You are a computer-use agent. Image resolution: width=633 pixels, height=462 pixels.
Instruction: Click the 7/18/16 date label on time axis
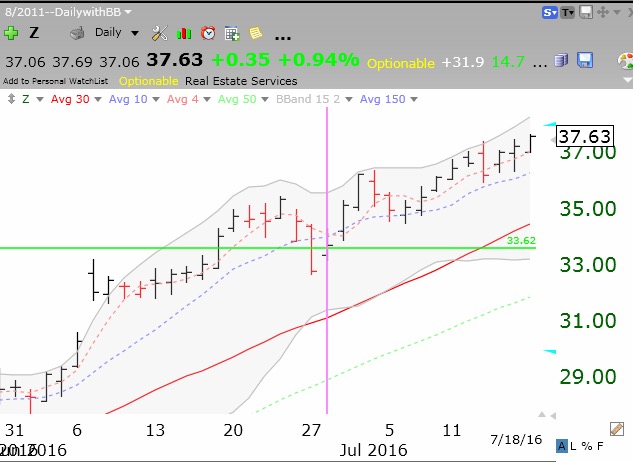pyautogui.click(x=516, y=439)
